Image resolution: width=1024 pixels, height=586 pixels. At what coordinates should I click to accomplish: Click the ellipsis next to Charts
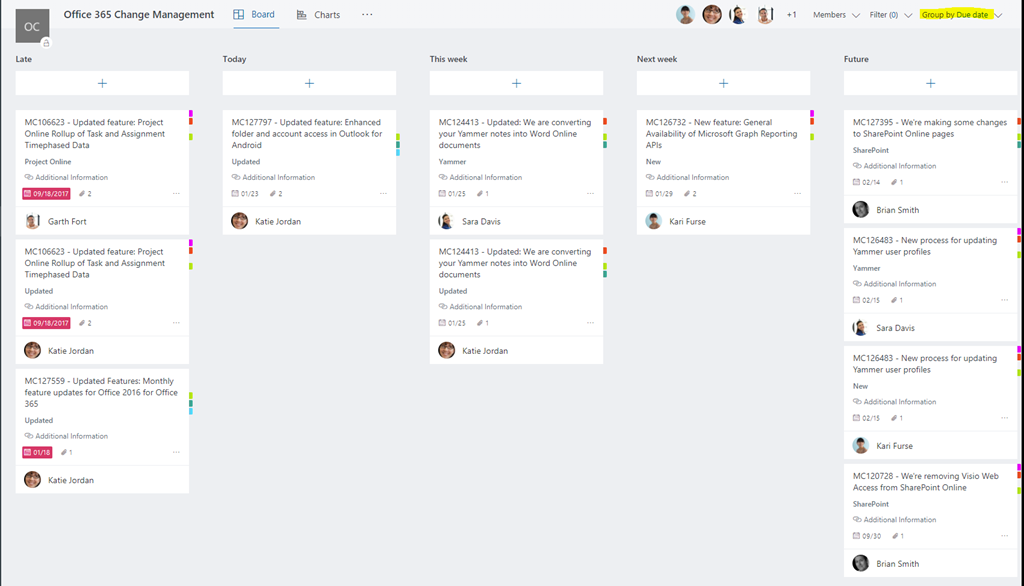367,15
